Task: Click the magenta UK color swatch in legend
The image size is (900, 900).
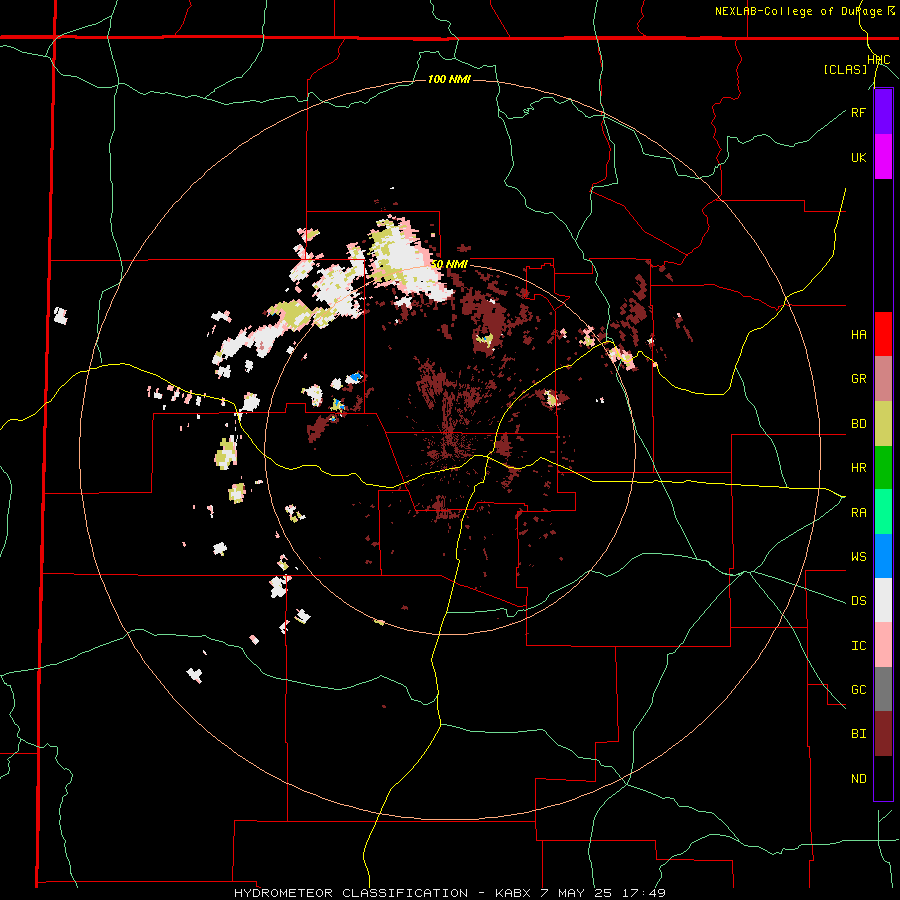Action: tap(883, 157)
